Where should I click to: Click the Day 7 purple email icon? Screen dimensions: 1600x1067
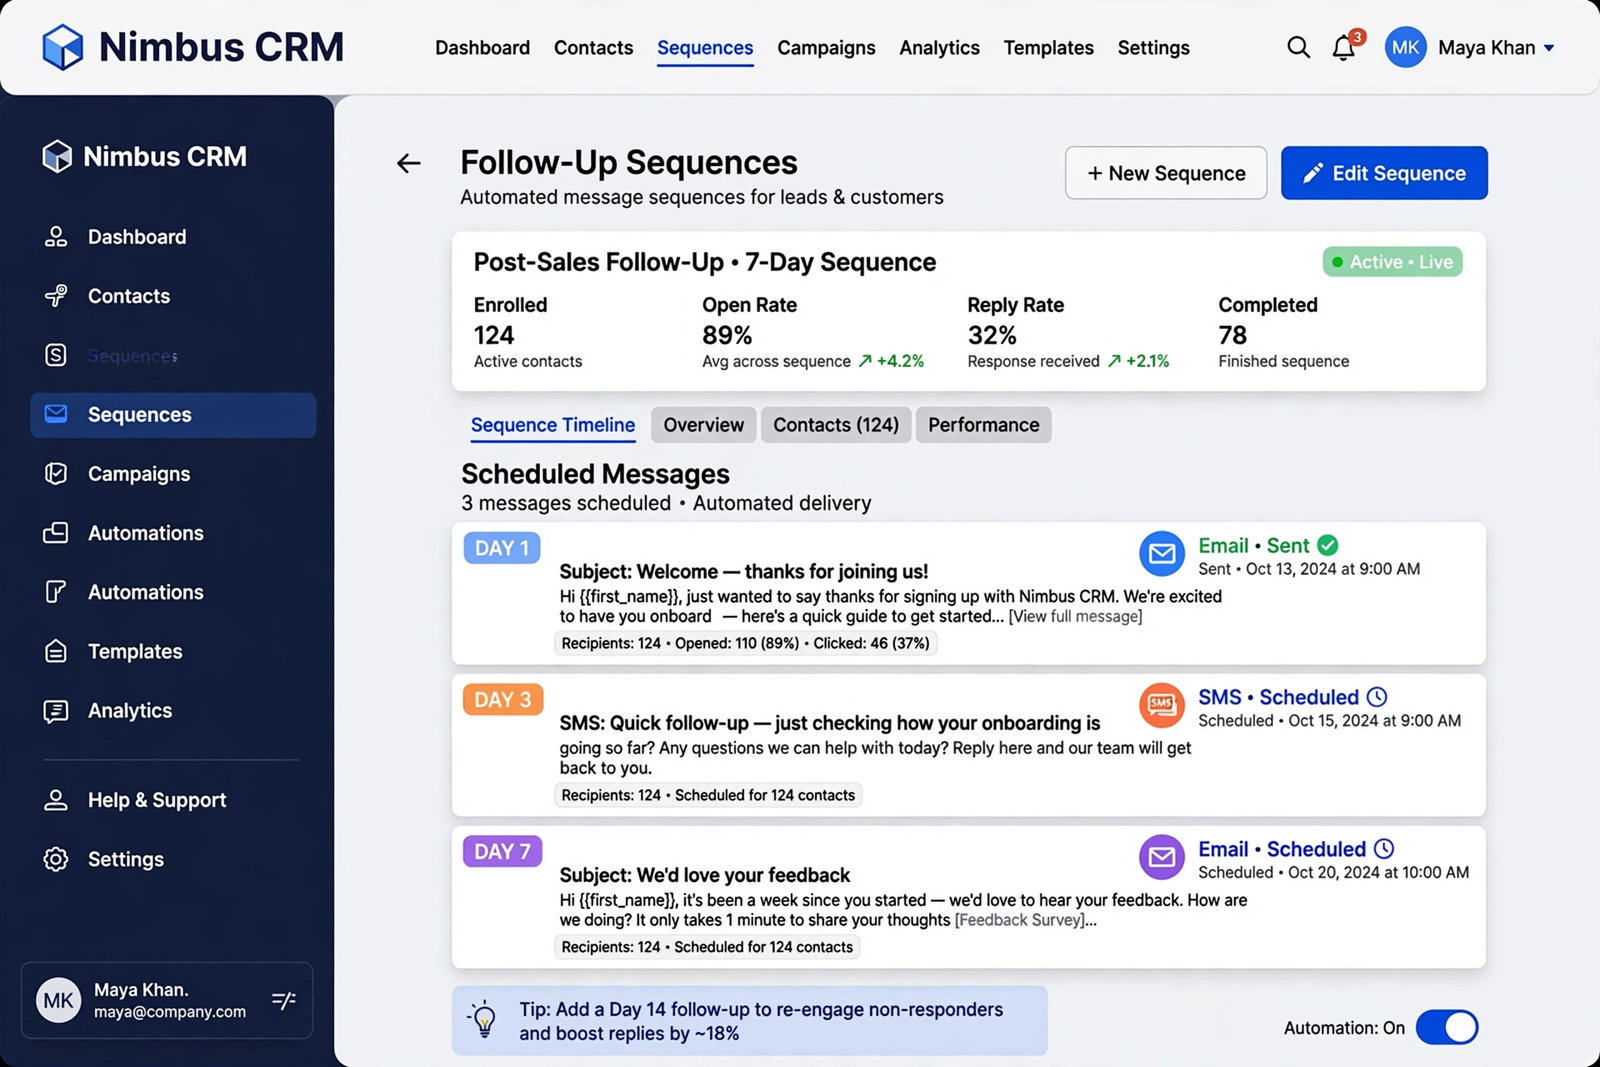click(x=1162, y=857)
